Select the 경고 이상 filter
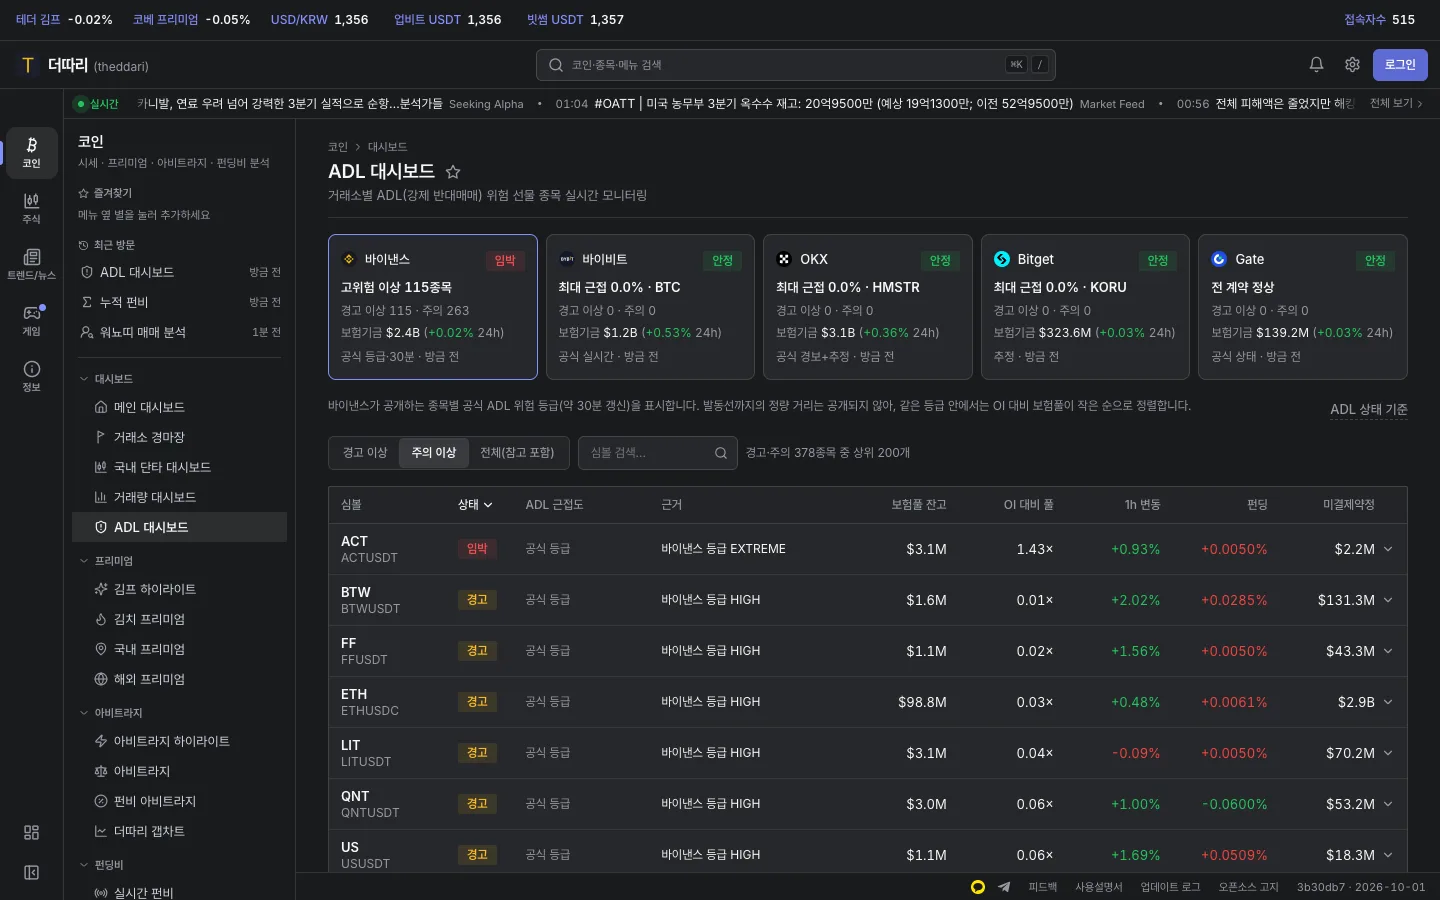The image size is (1440, 900). (365, 453)
